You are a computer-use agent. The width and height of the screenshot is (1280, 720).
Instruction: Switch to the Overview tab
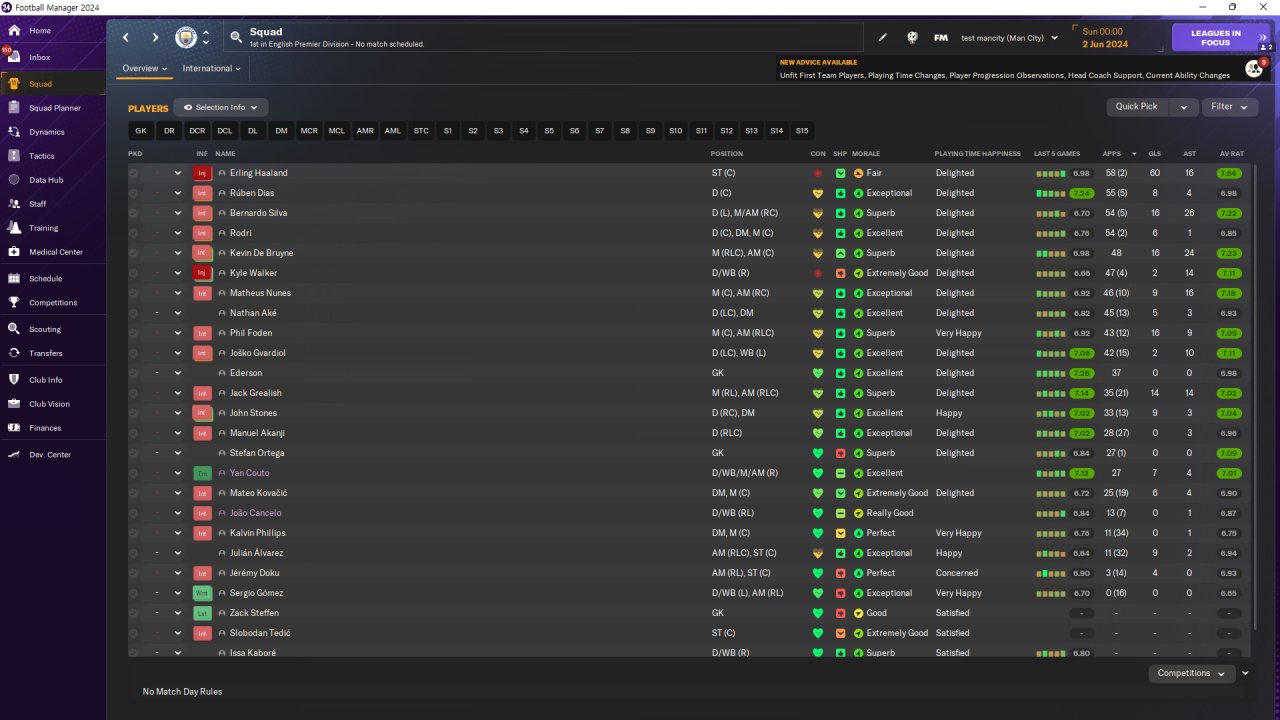[145, 69]
